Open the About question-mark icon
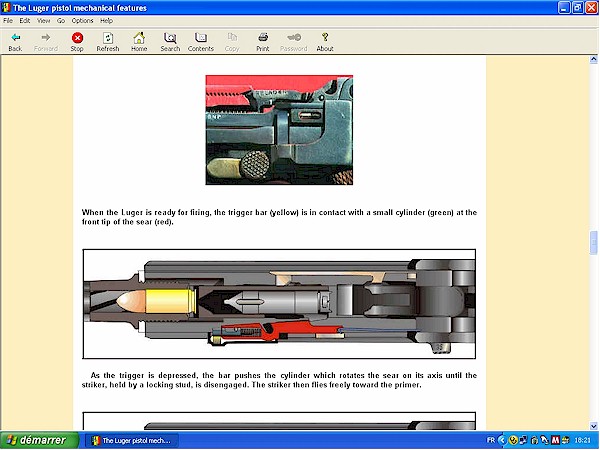The width and height of the screenshot is (600, 450). [x=325, y=37]
